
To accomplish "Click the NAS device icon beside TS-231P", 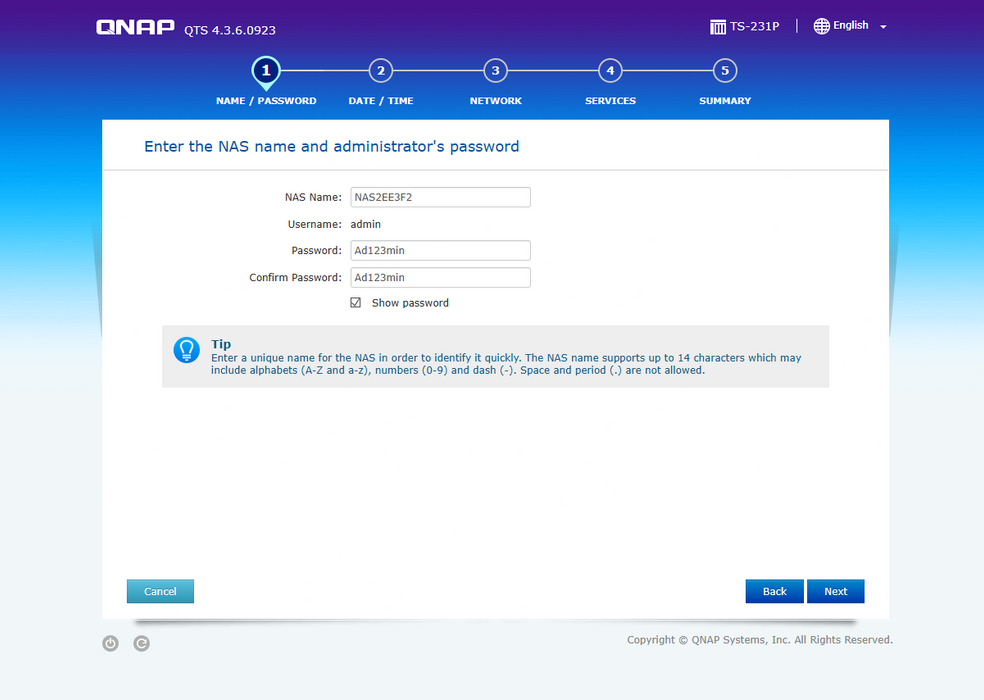I will 718,27.
